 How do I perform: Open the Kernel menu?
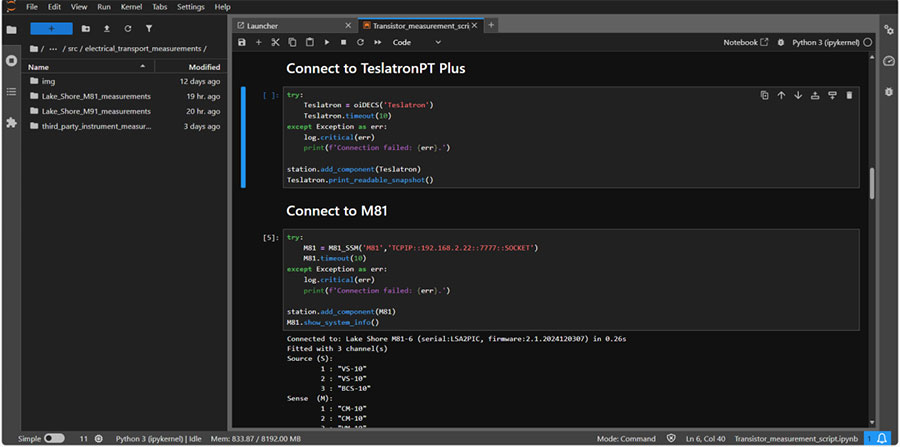point(131,7)
